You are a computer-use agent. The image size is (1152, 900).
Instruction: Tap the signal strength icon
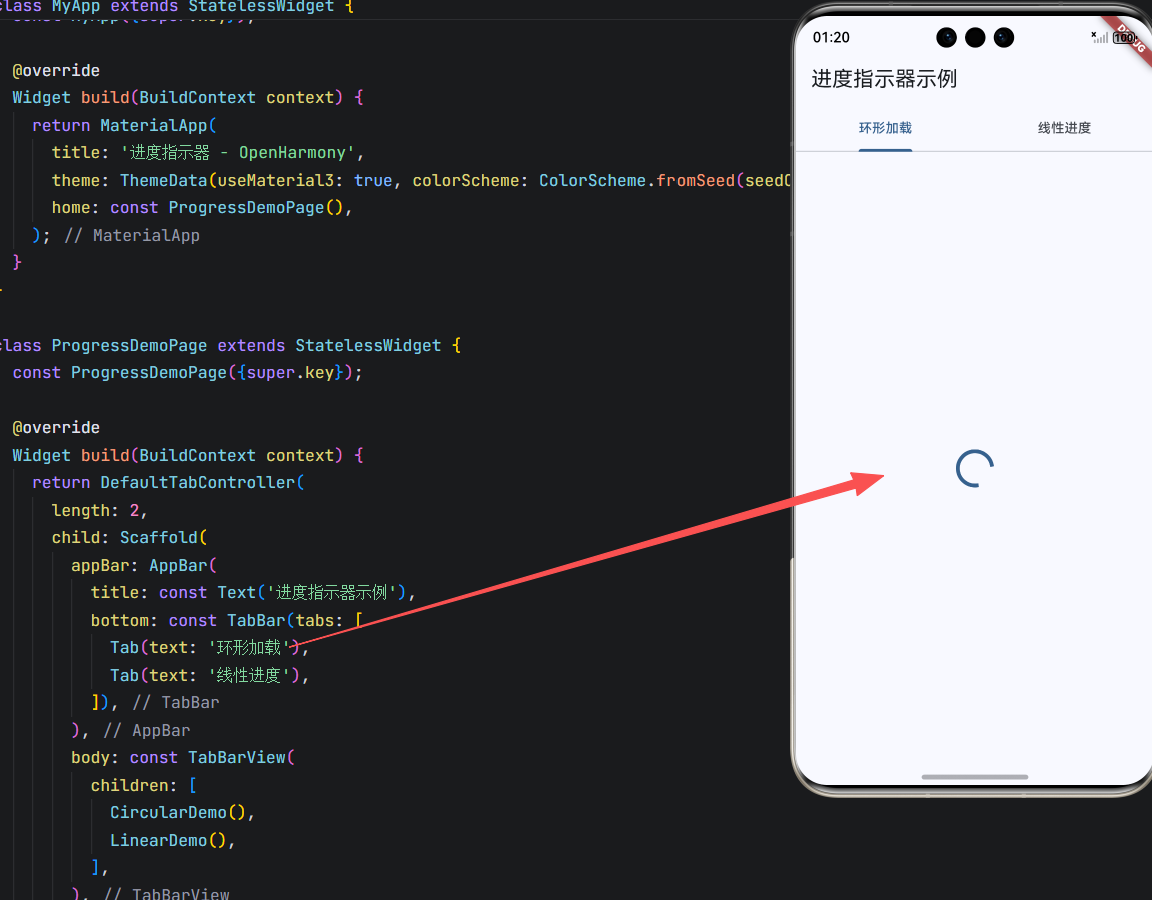click(1100, 37)
